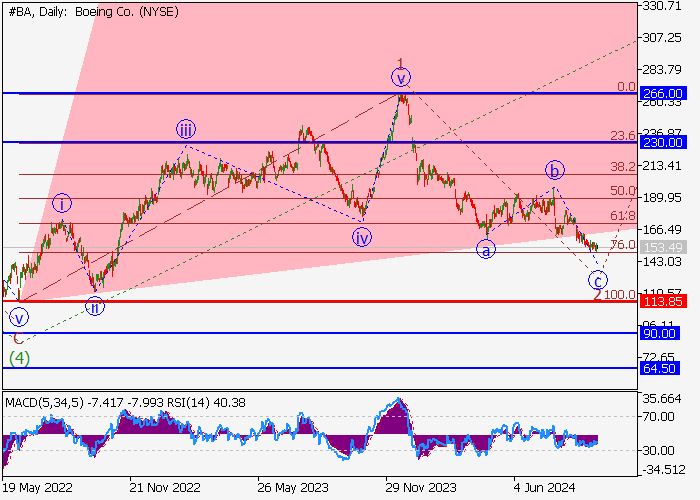Click the 213.41 value on the price axis
This screenshot has height=500, width=700.
pyautogui.click(x=662, y=166)
